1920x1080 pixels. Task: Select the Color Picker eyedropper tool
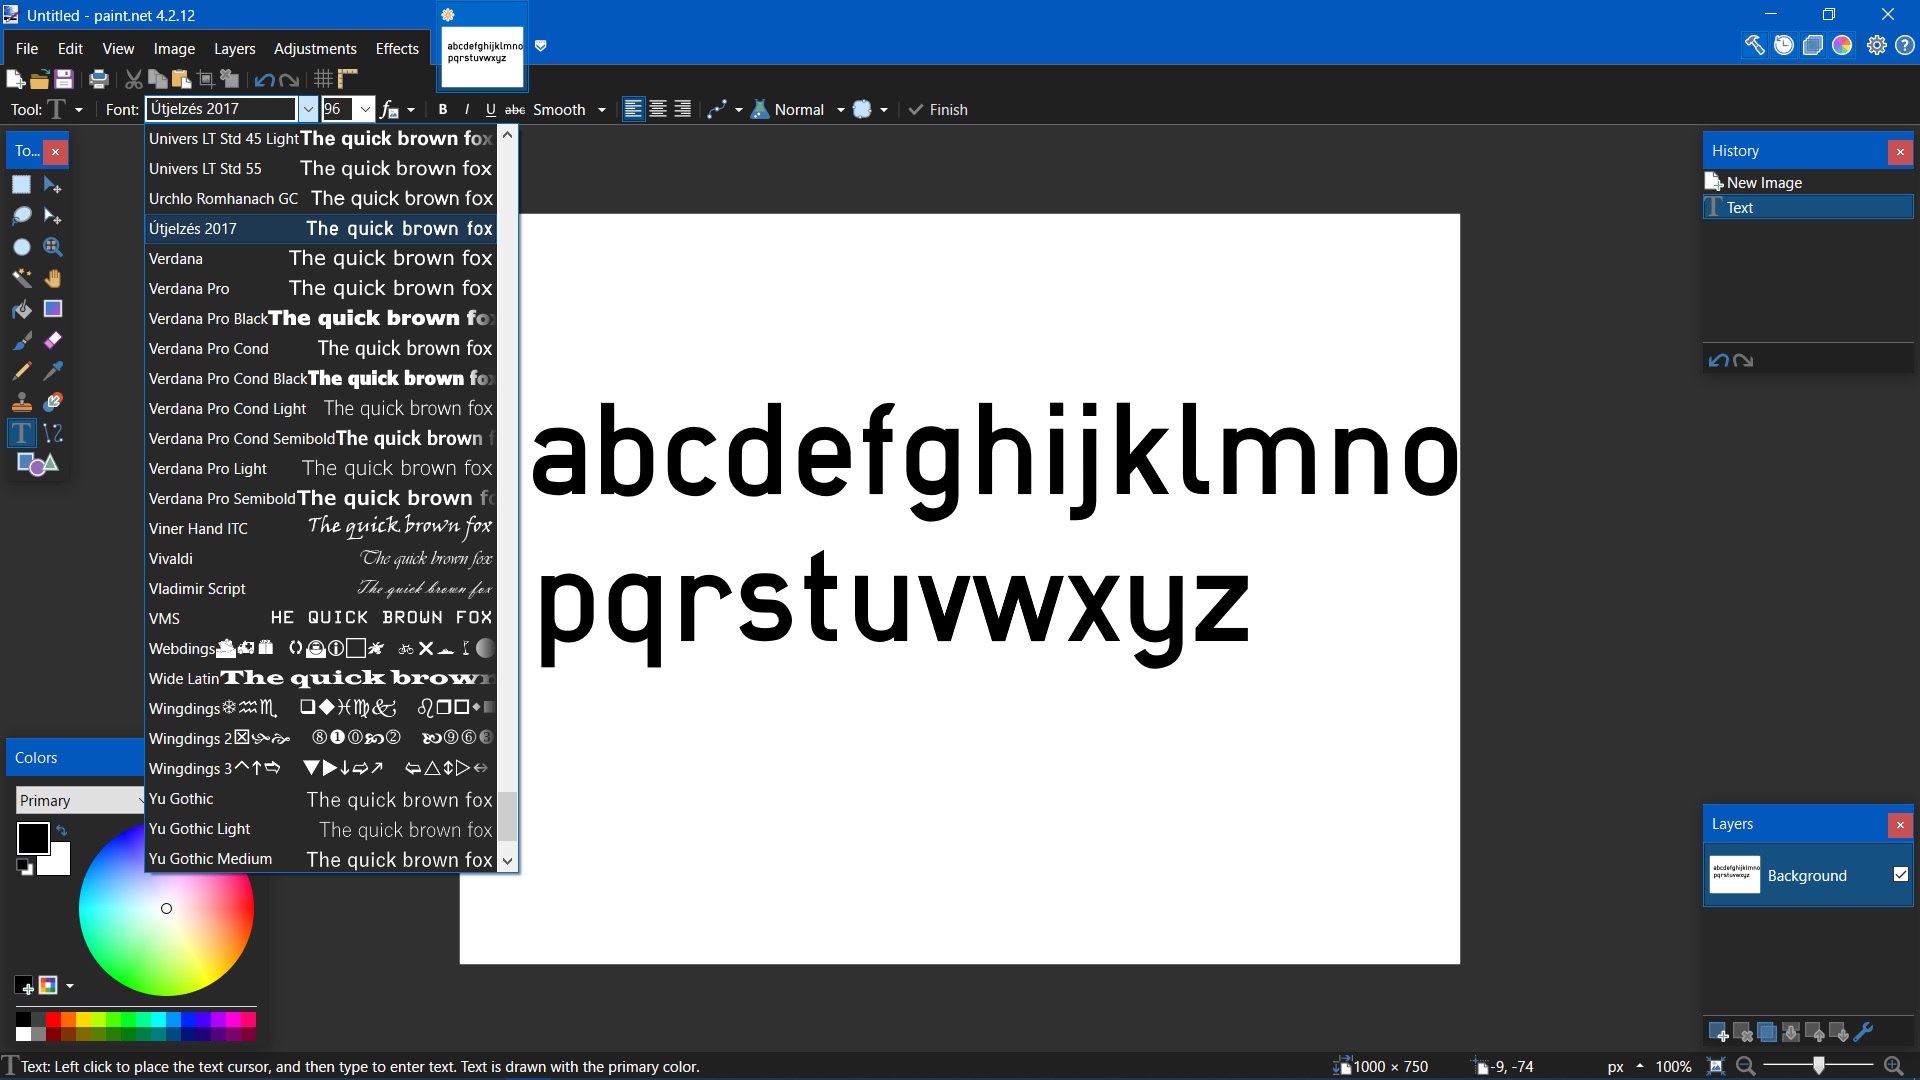[x=53, y=371]
